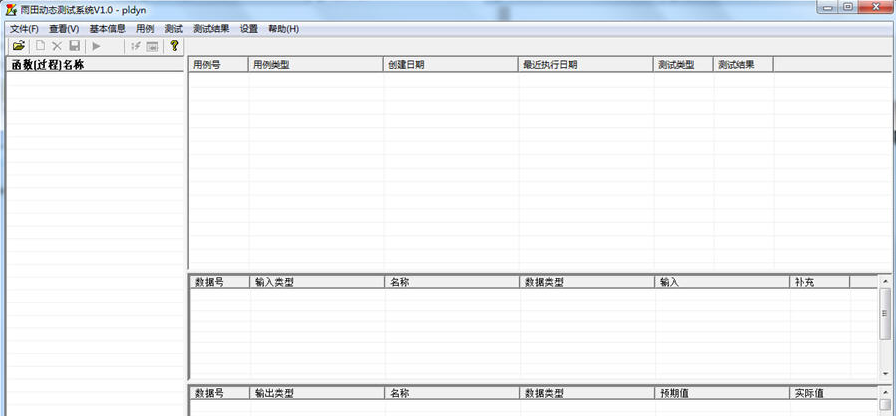
Task: Click the delete X toolbar icon
Action: tap(57, 46)
